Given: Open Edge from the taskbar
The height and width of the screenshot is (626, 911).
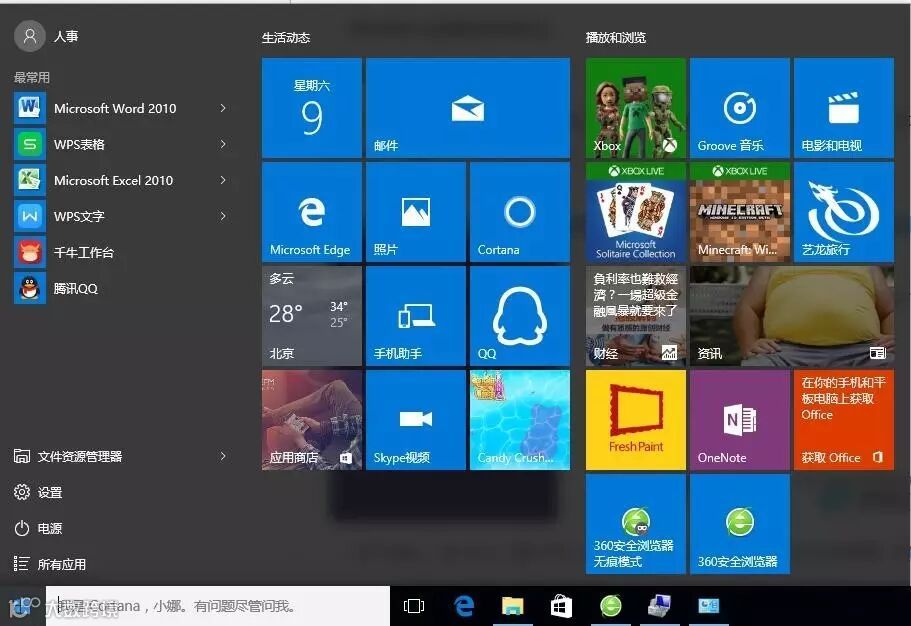Looking at the screenshot, I should [x=464, y=606].
